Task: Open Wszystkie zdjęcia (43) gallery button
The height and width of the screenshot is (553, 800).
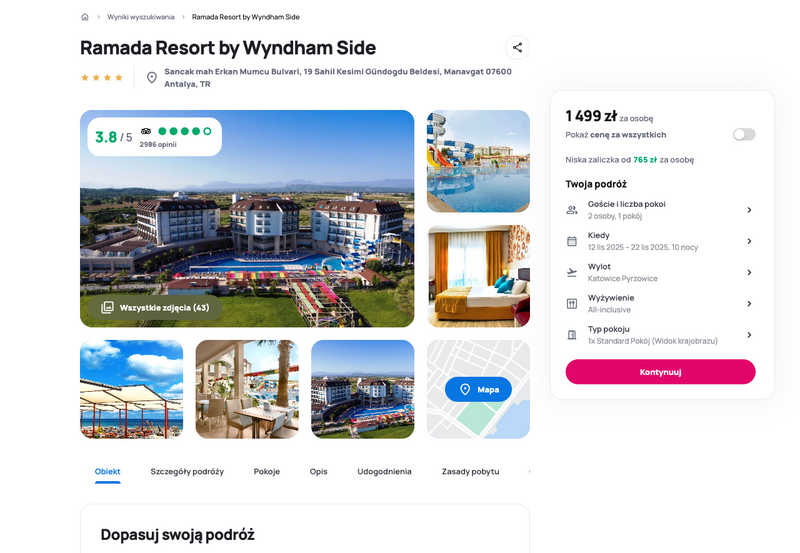Action: pyautogui.click(x=155, y=308)
